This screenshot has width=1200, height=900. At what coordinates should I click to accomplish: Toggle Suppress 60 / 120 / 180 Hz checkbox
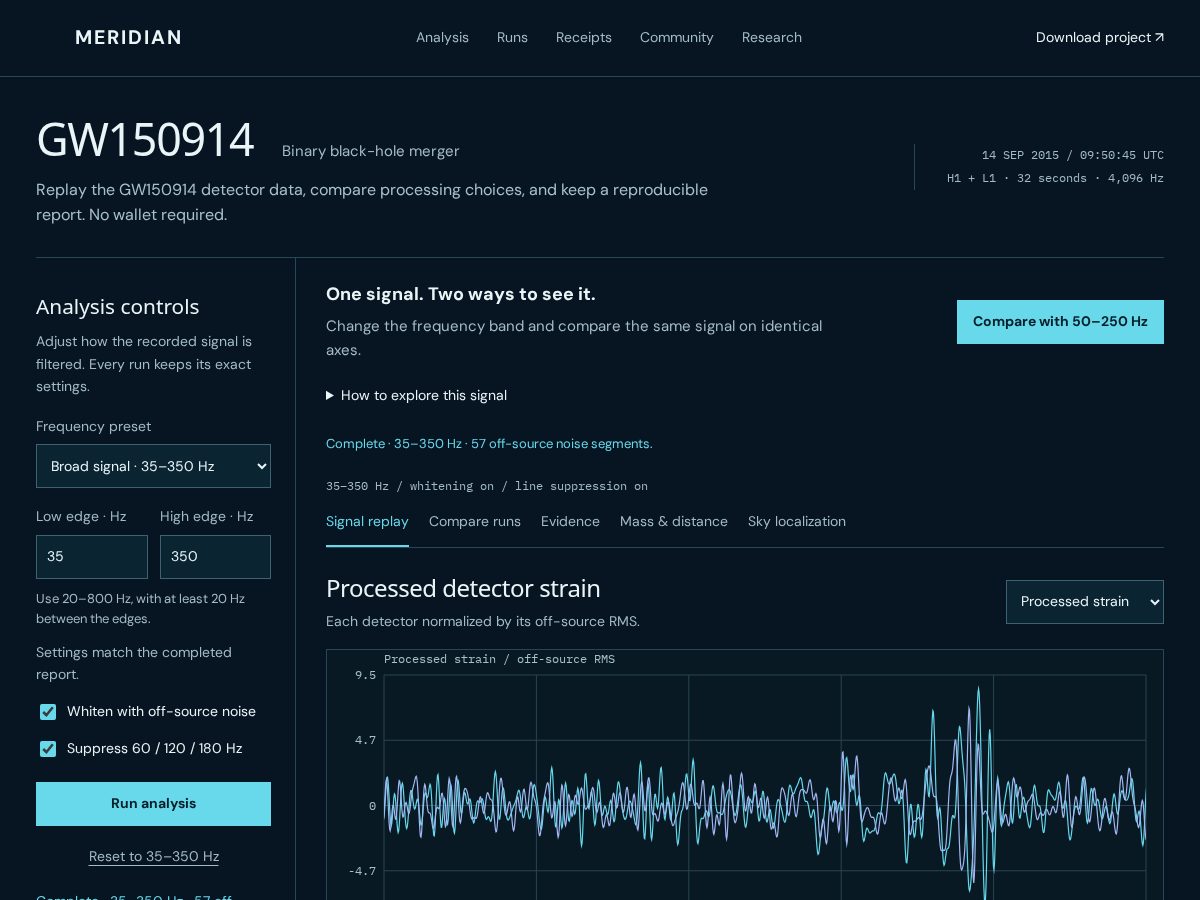coord(48,749)
